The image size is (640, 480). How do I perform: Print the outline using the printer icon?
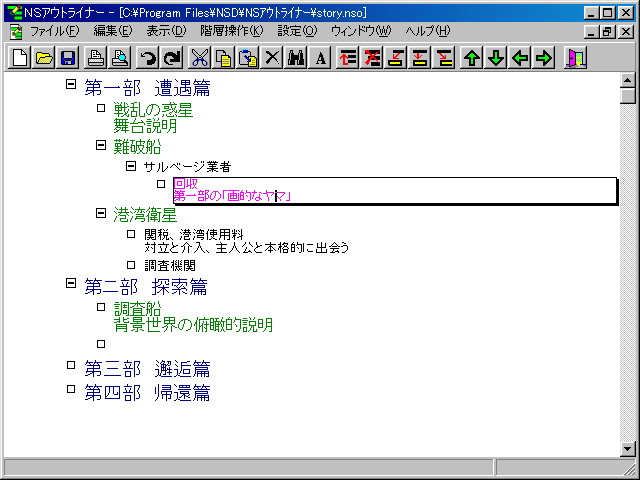click(x=95, y=58)
